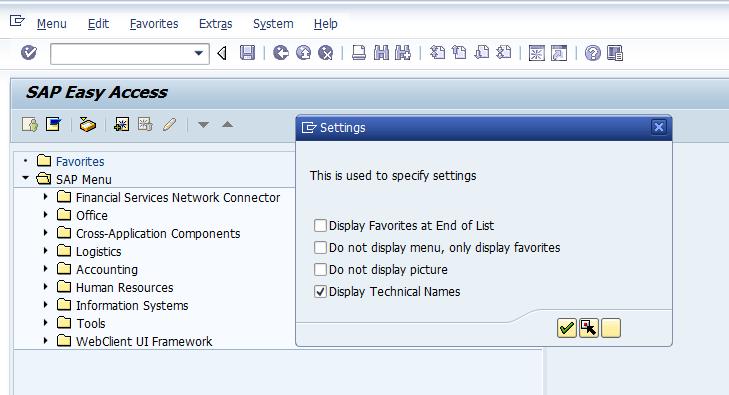Check Do not display menu, only favorites
Image resolution: width=729 pixels, height=395 pixels.
pos(320,247)
